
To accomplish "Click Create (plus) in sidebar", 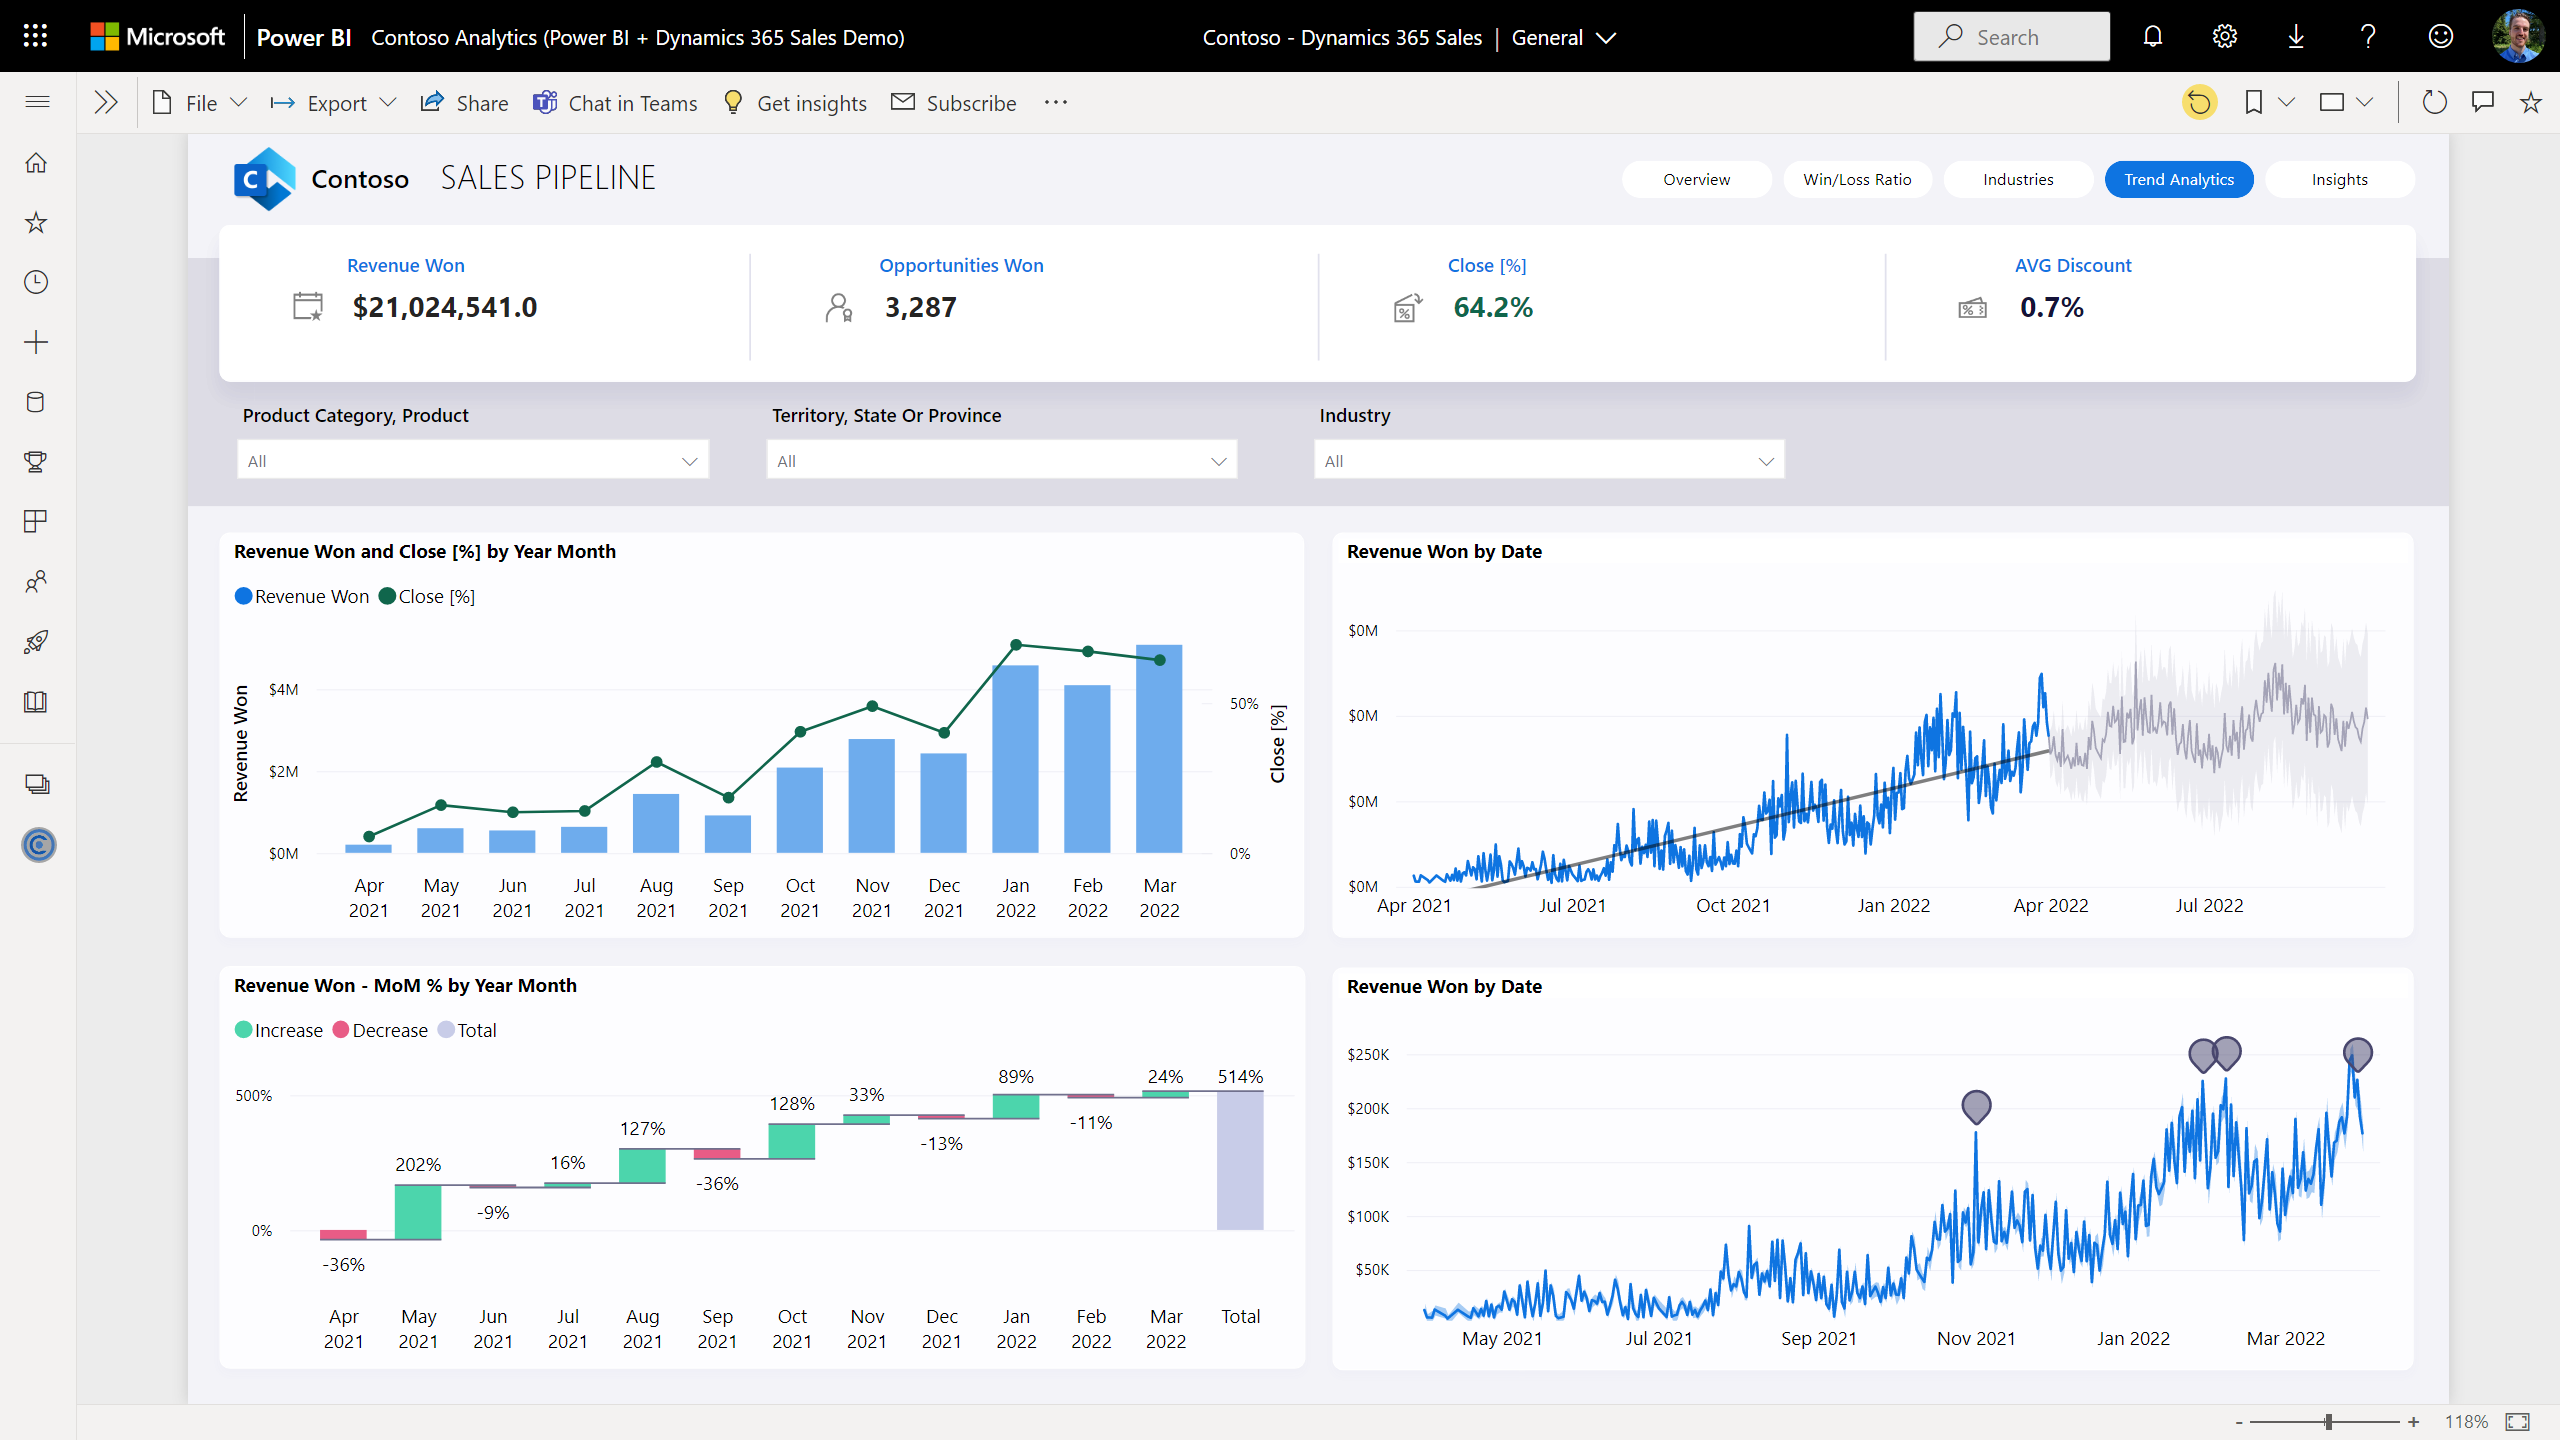I will click(36, 341).
